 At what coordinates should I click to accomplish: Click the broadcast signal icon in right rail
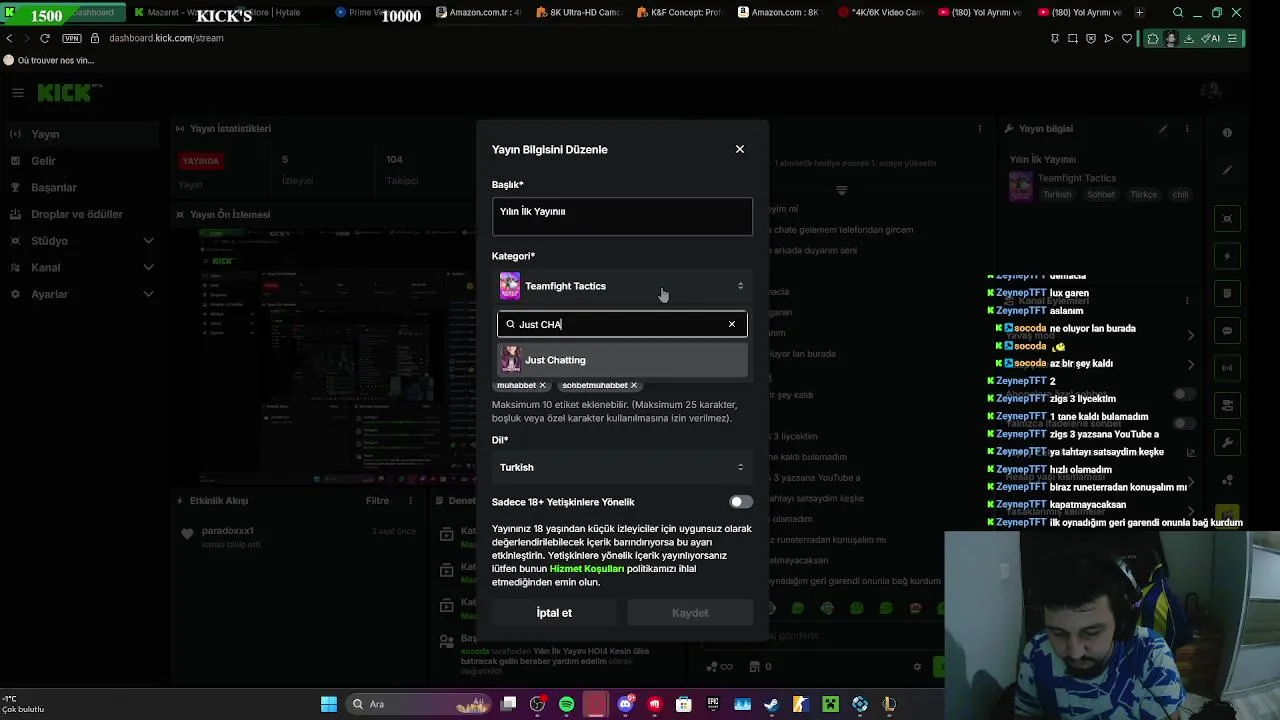tap(1227, 368)
